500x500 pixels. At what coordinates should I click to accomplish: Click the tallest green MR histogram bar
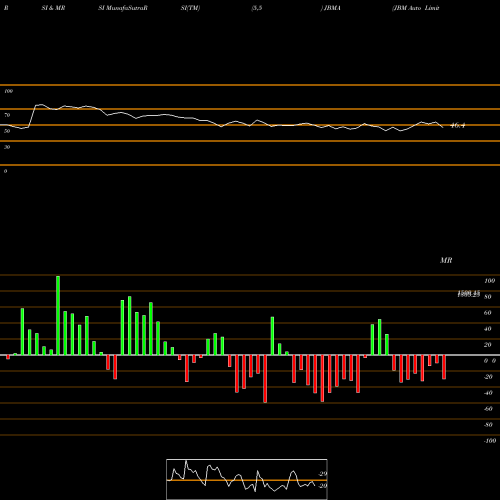pos(58,315)
